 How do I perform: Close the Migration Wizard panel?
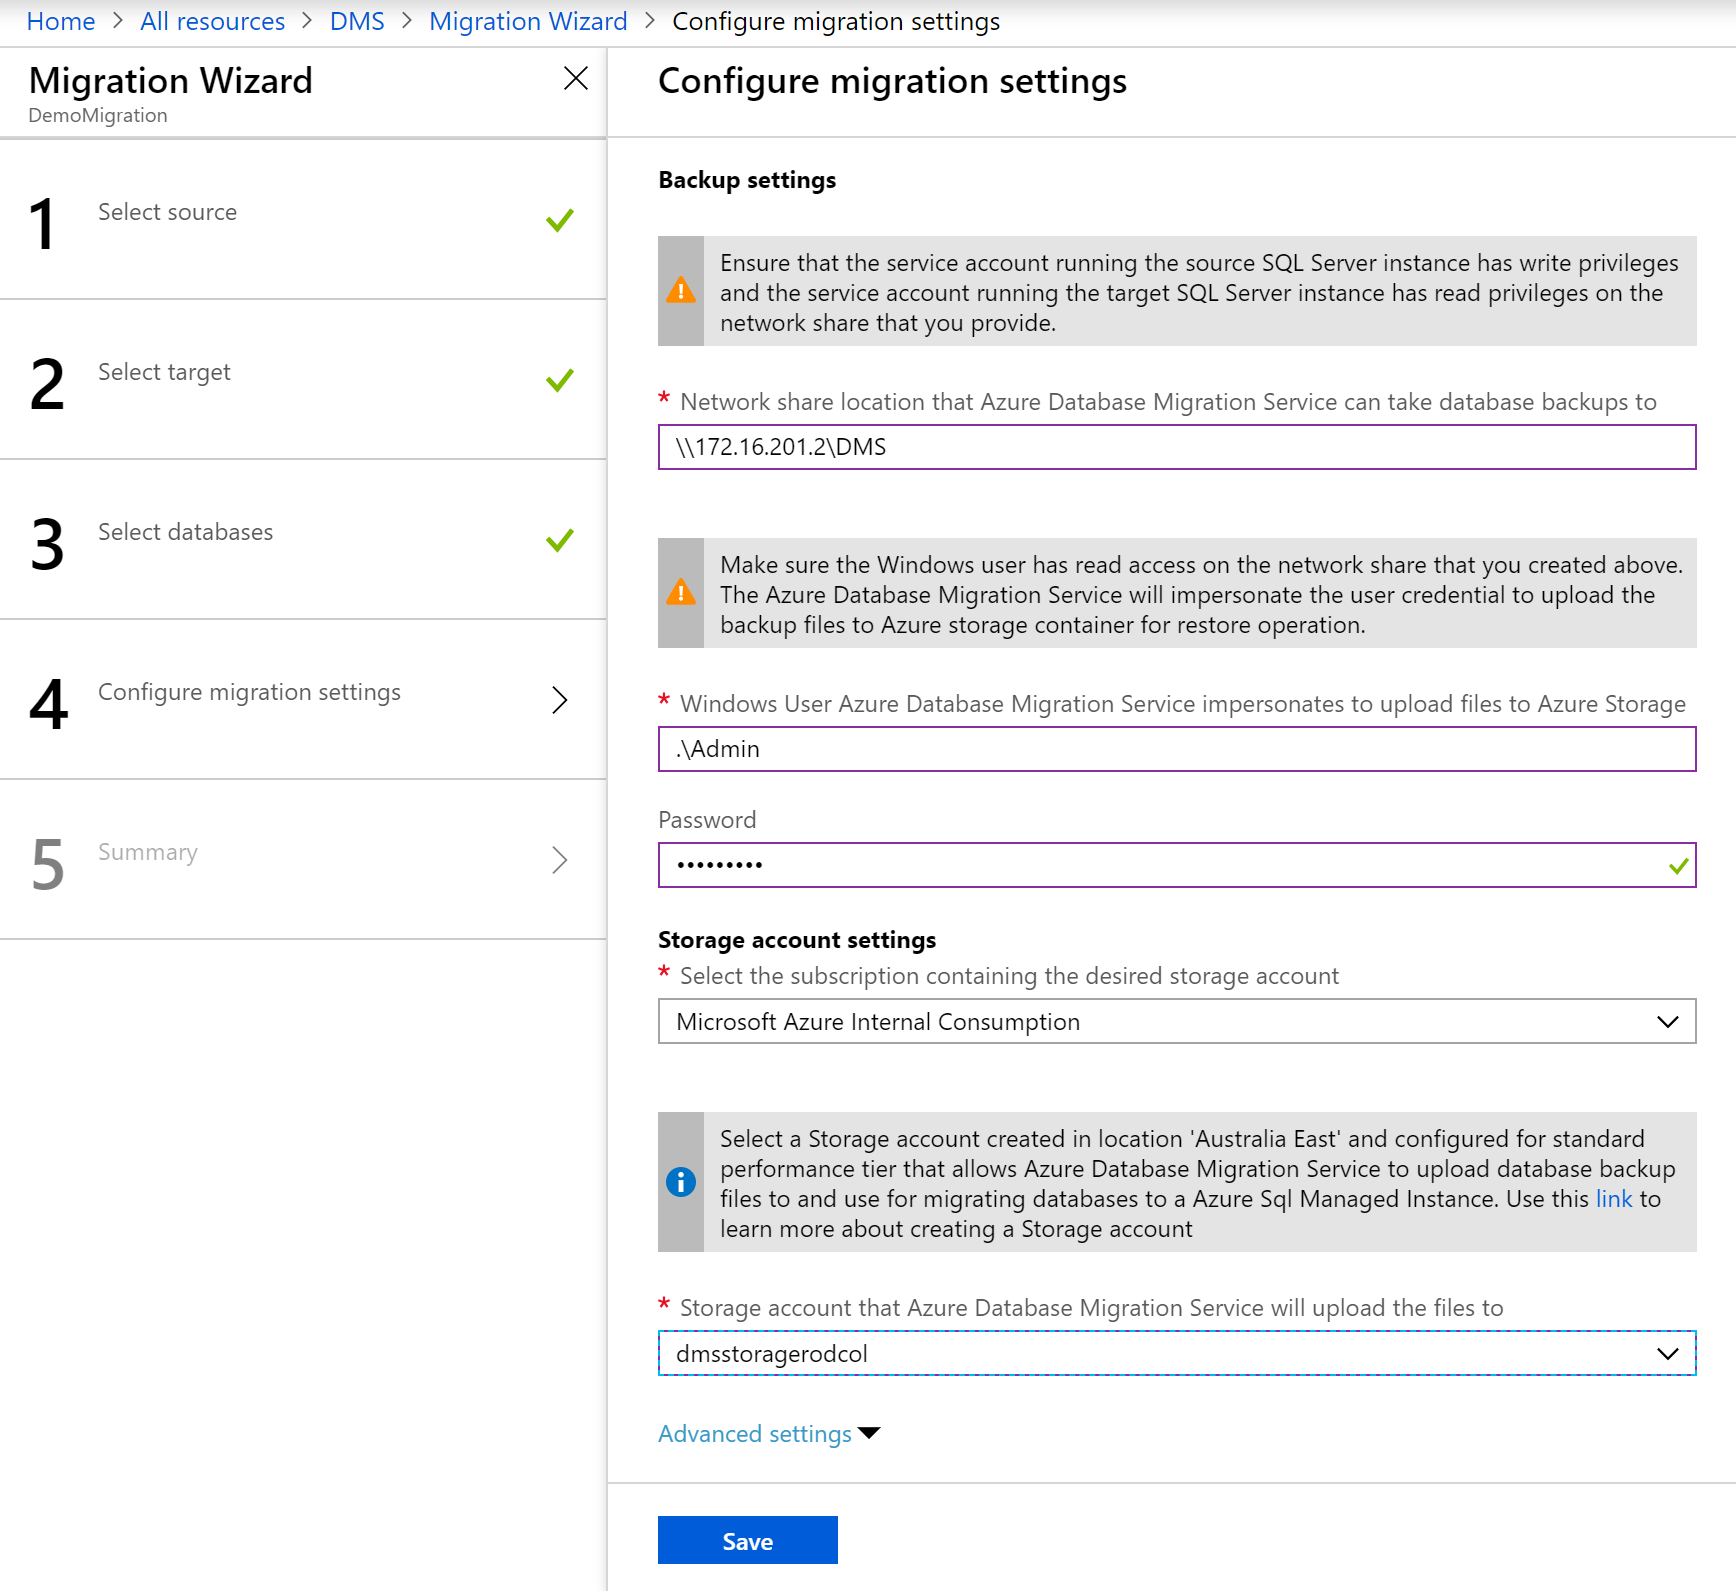pyautogui.click(x=575, y=78)
